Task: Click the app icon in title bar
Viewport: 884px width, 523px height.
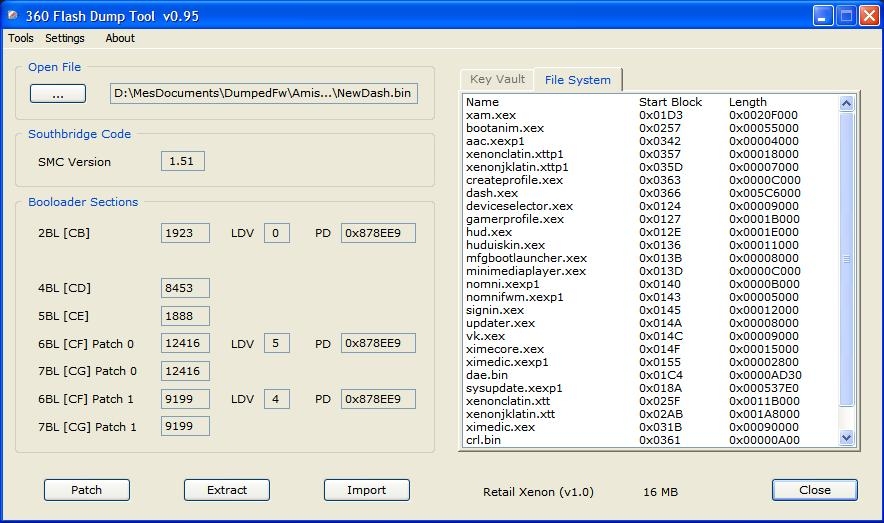Action: pyautogui.click(x=13, y=14)
